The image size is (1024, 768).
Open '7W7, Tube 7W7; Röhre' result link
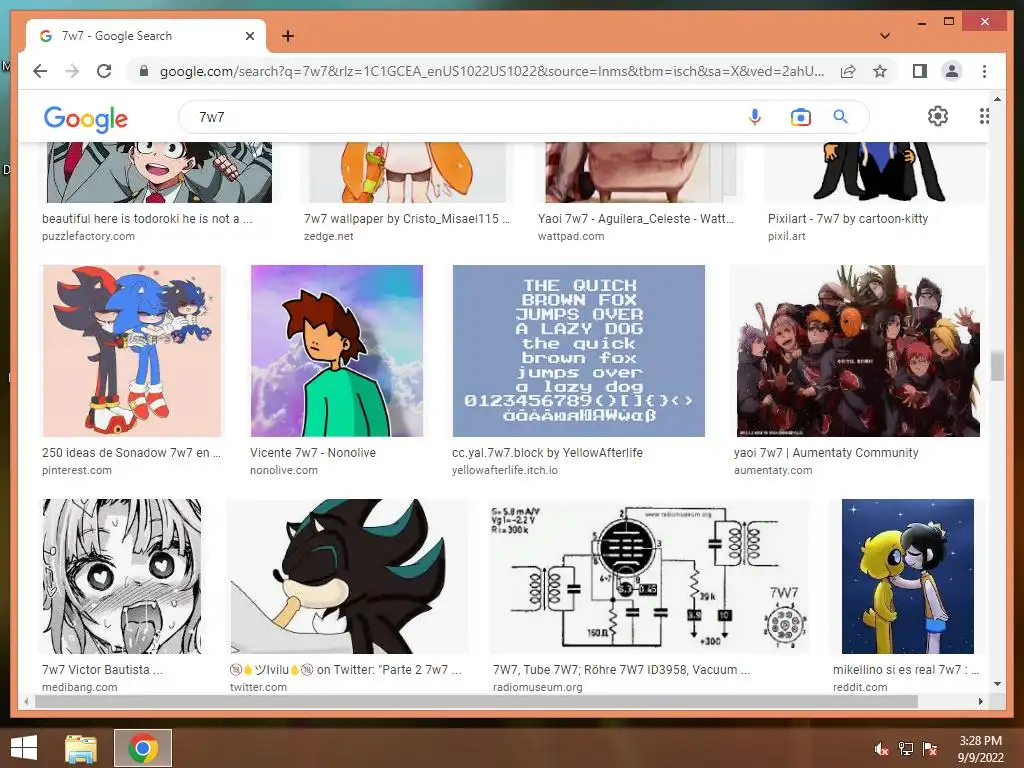621,669
